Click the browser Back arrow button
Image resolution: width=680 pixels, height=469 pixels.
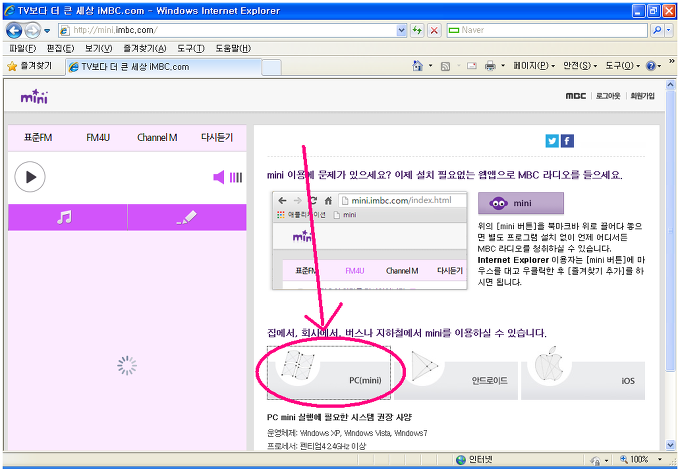14,30
